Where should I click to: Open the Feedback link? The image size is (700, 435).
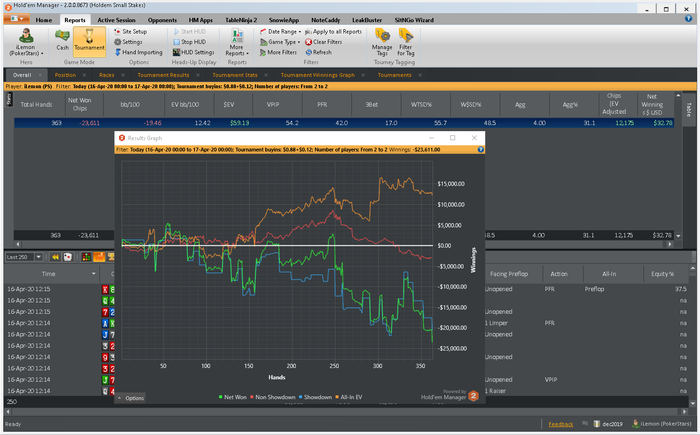(561, 424)
